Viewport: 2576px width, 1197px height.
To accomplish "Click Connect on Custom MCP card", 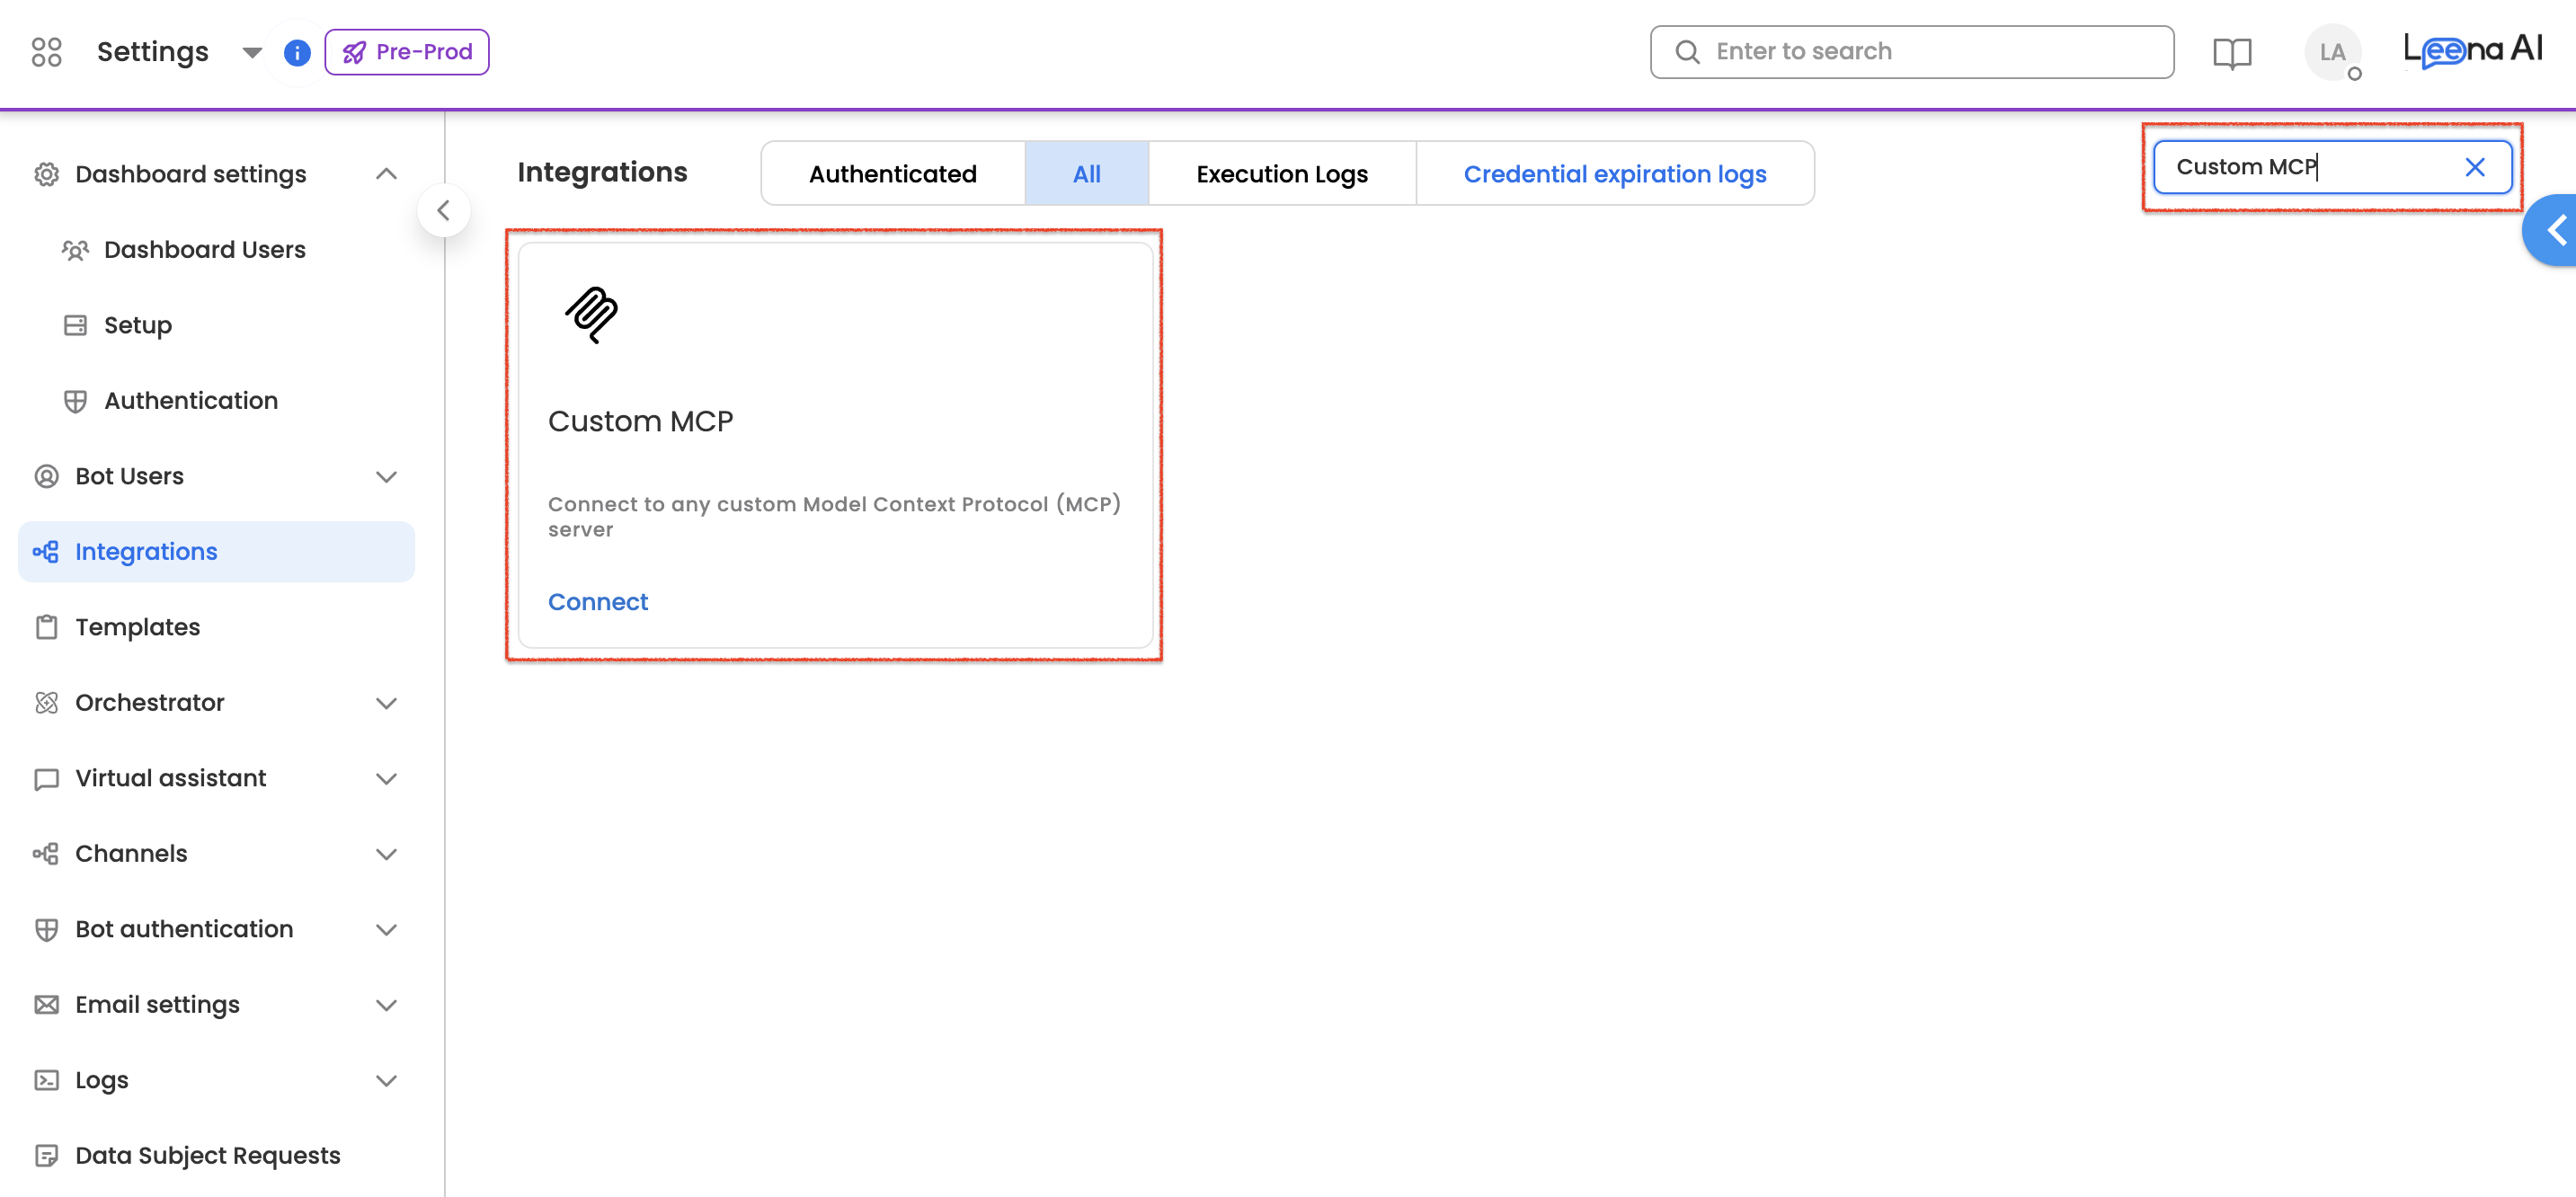I will (x=597, y=602).
